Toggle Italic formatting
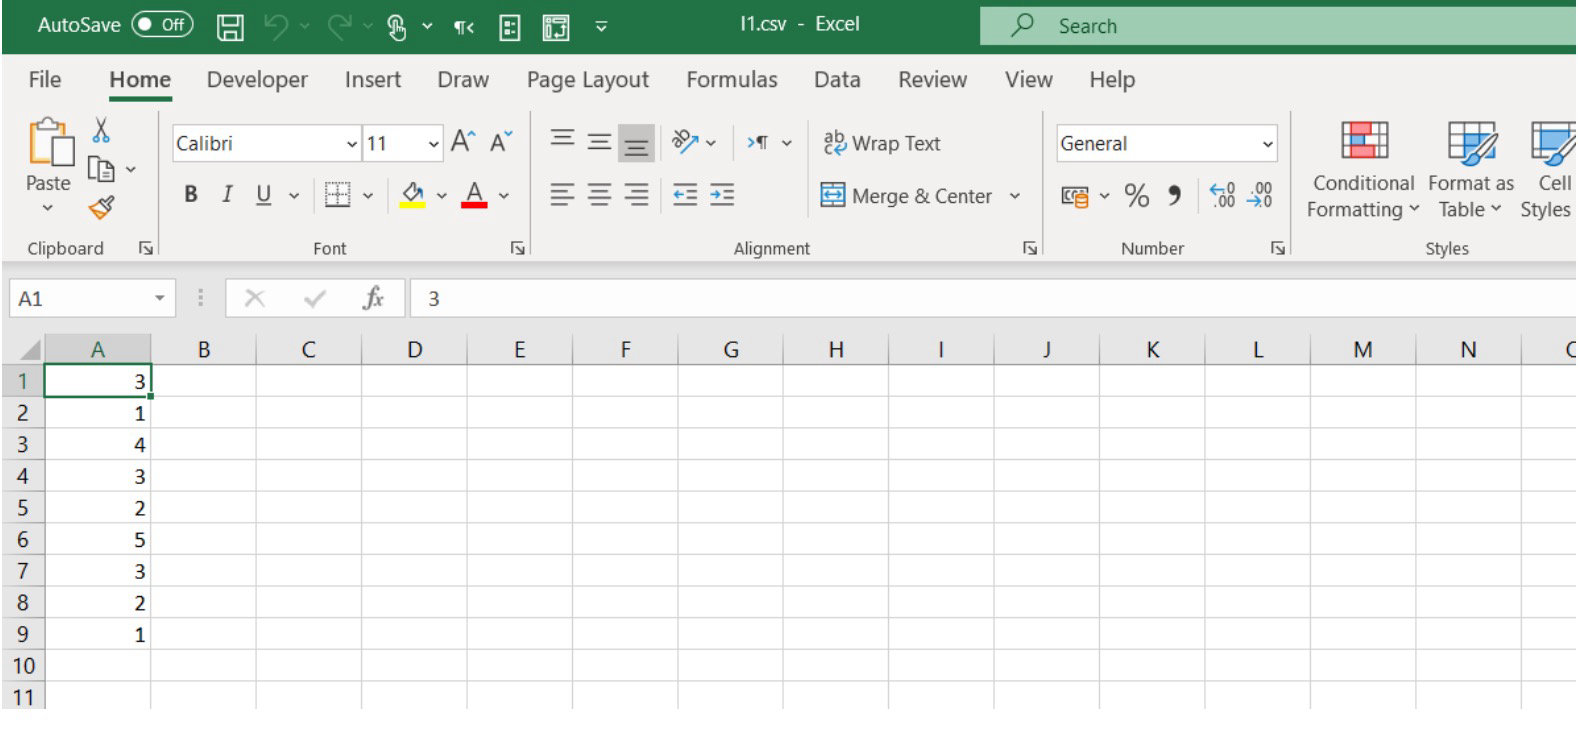The height and width of the screenshot is (734, 1578). (227, 195)
